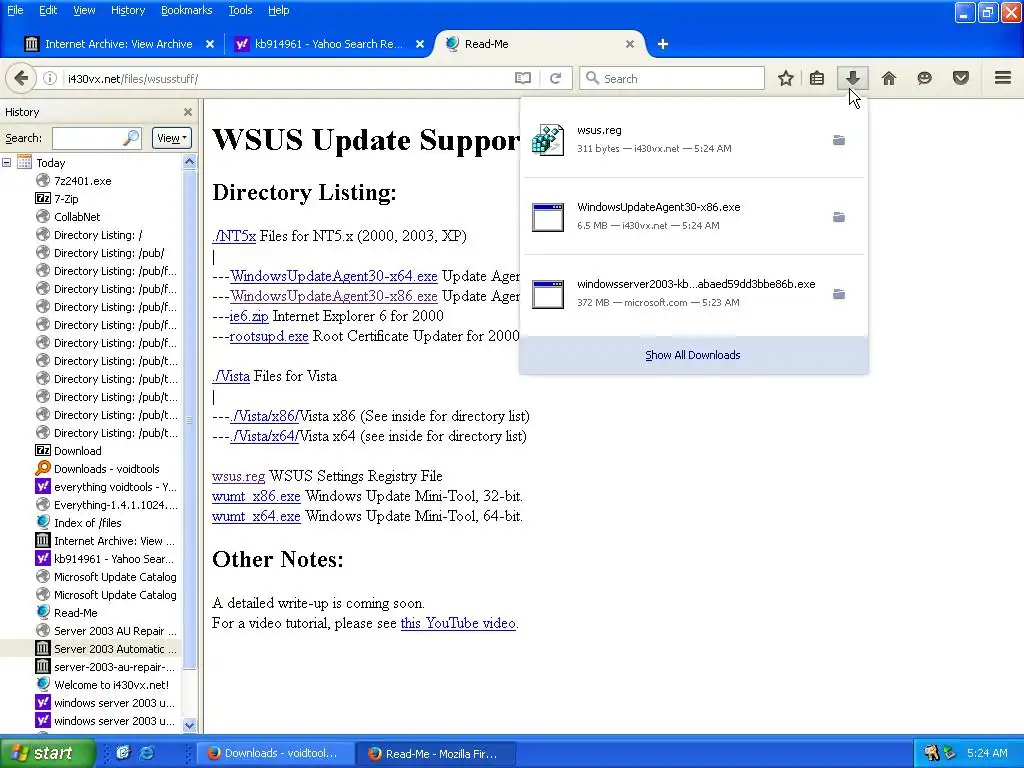Click the Back navigation arrow
The height and width of the screenshot is (768, 1024).
(x=21, y=78)
